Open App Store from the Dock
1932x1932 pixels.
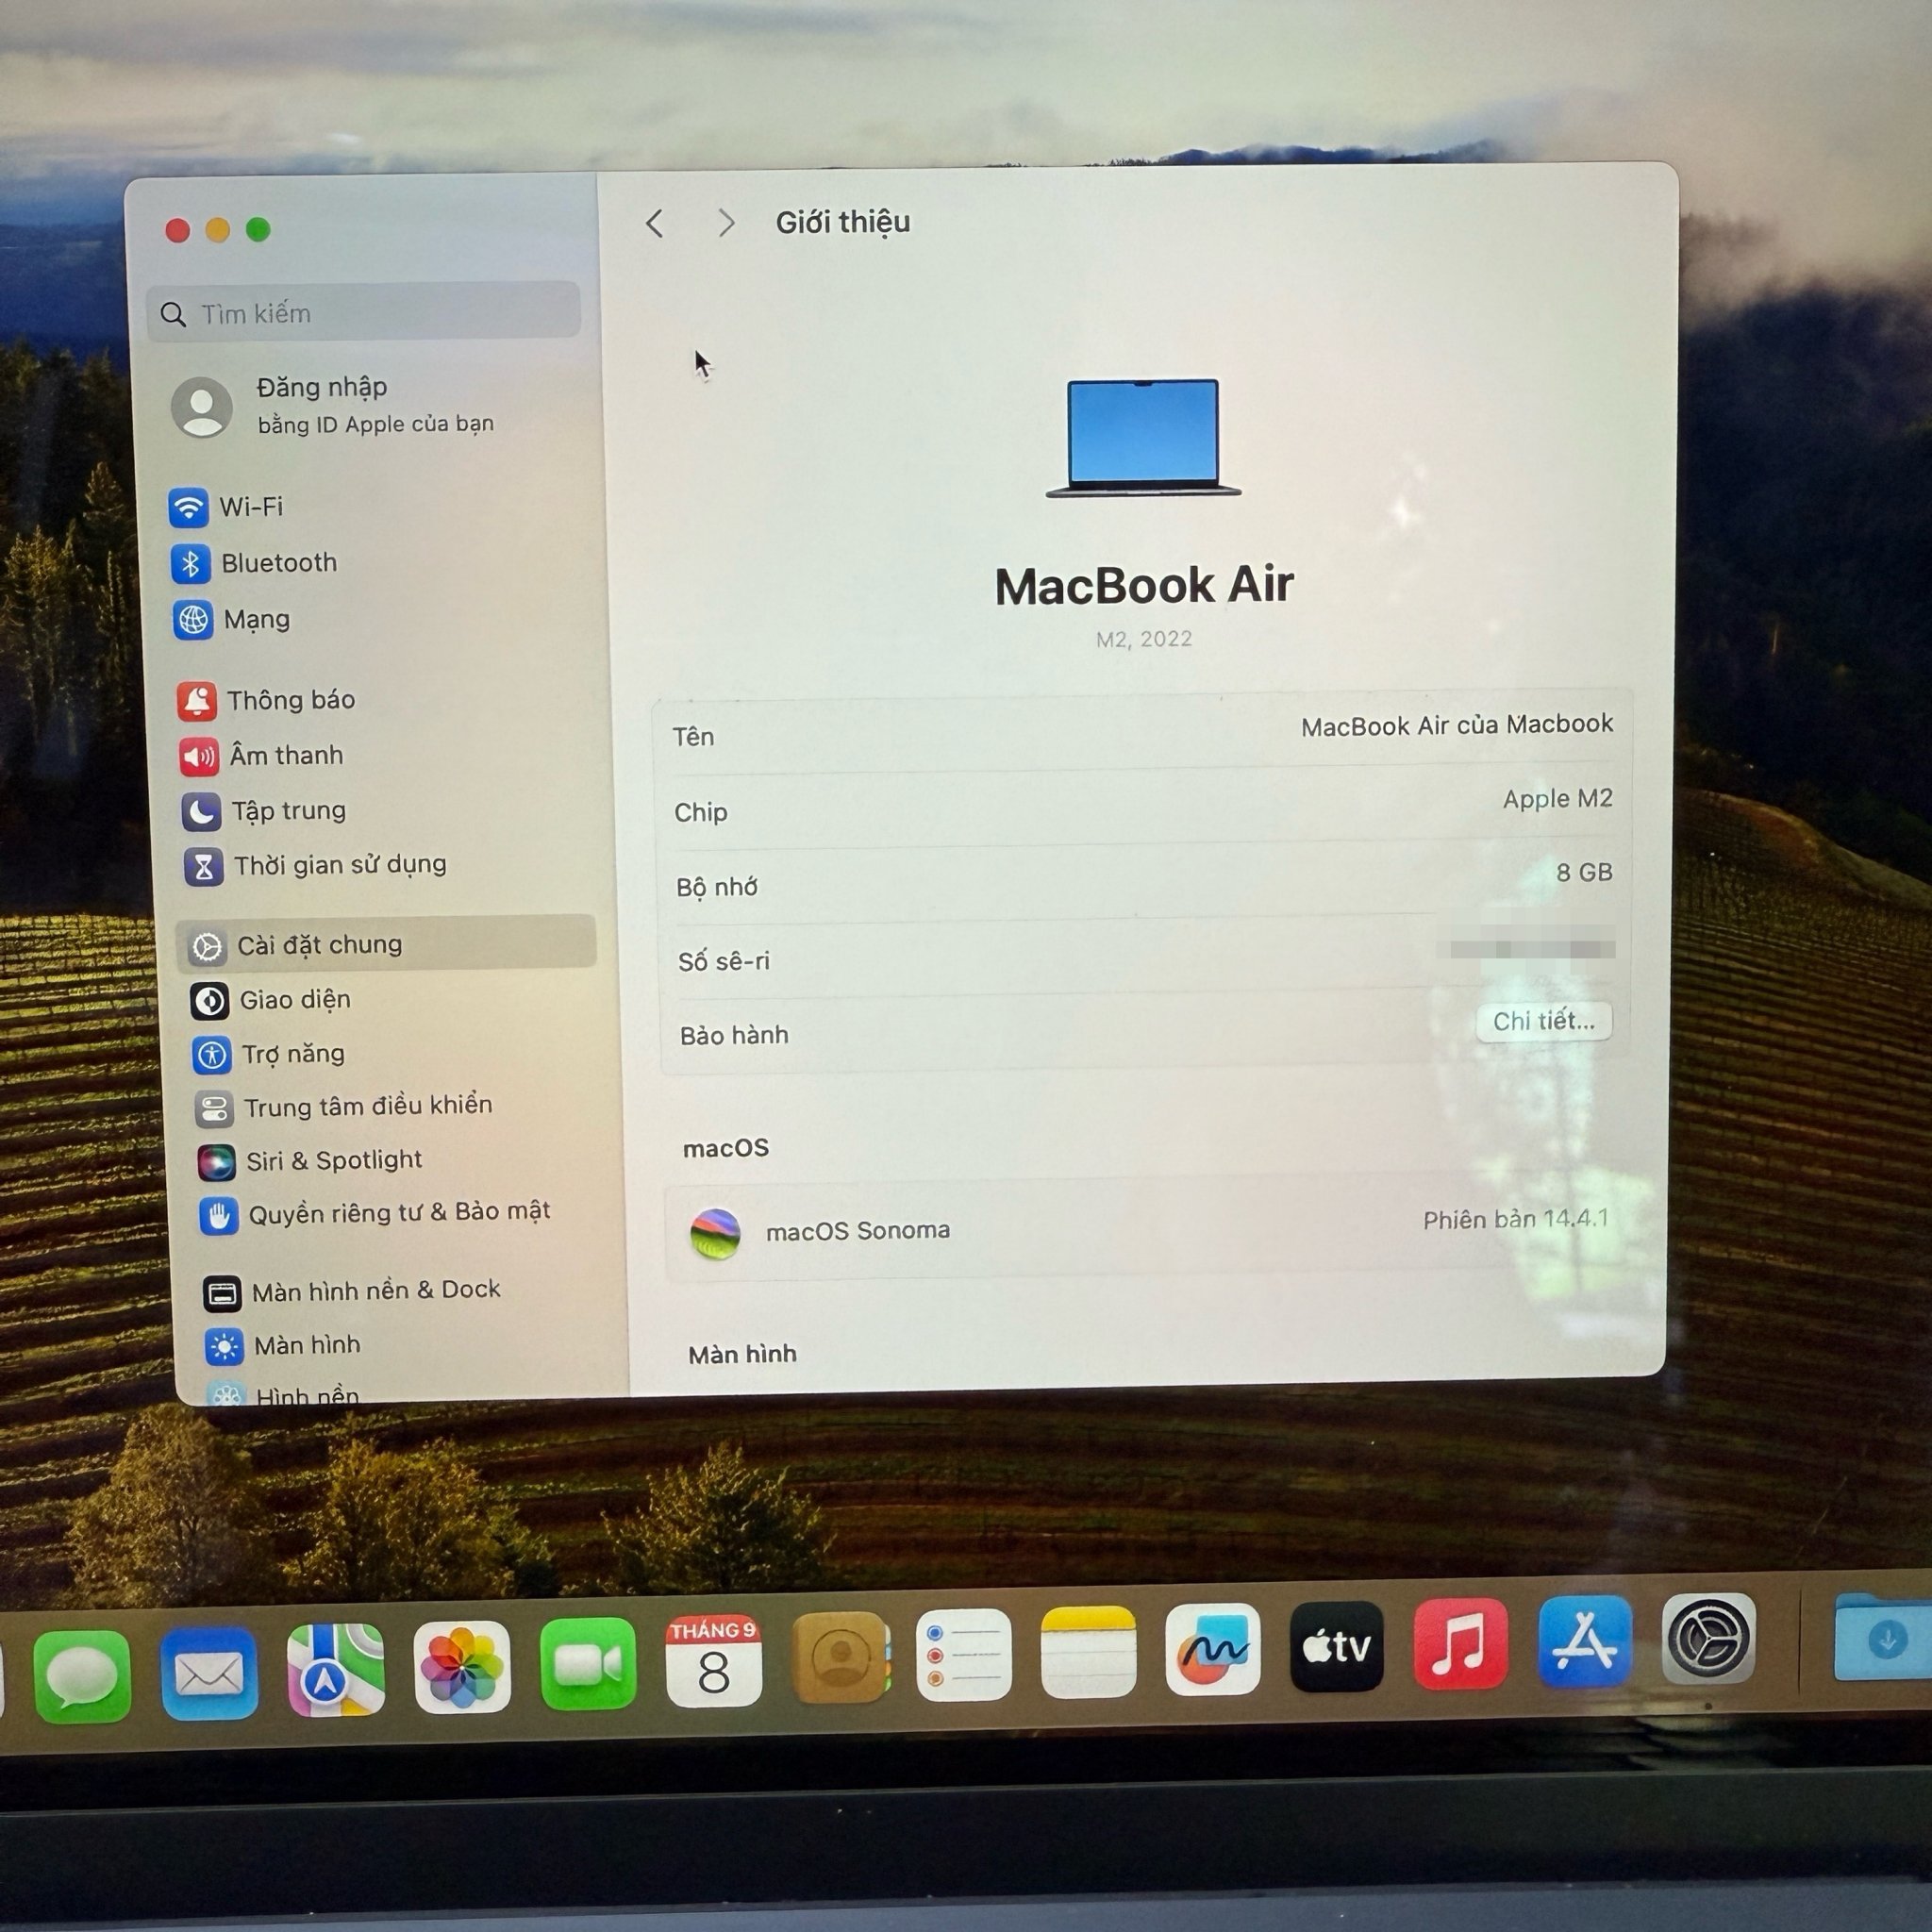coord(1585,1641)
